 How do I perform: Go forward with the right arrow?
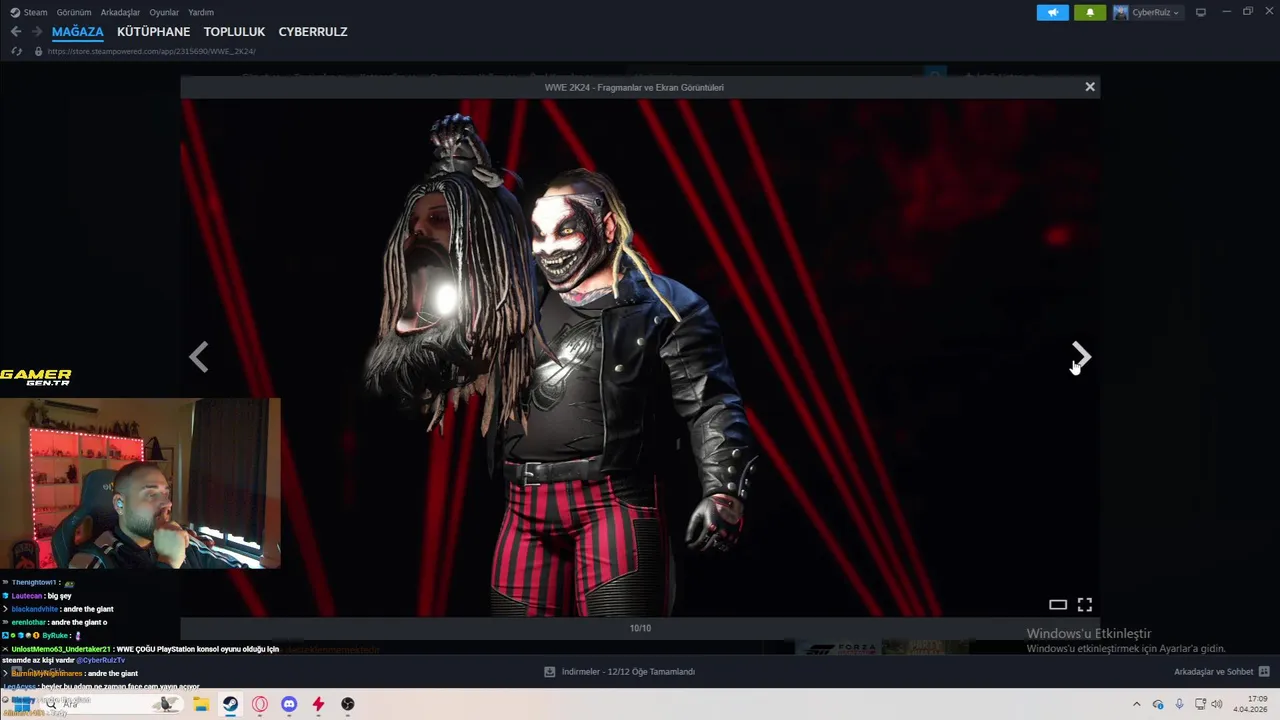click(x=37, y=31)
